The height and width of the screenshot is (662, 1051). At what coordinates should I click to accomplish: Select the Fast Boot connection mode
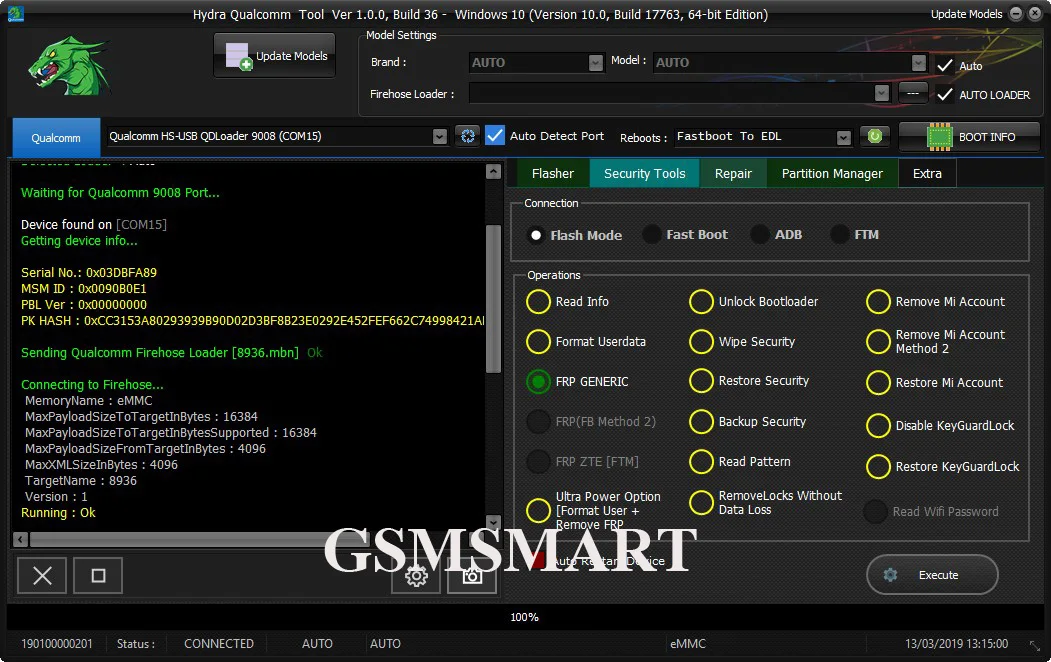click(x=652, y=235)
